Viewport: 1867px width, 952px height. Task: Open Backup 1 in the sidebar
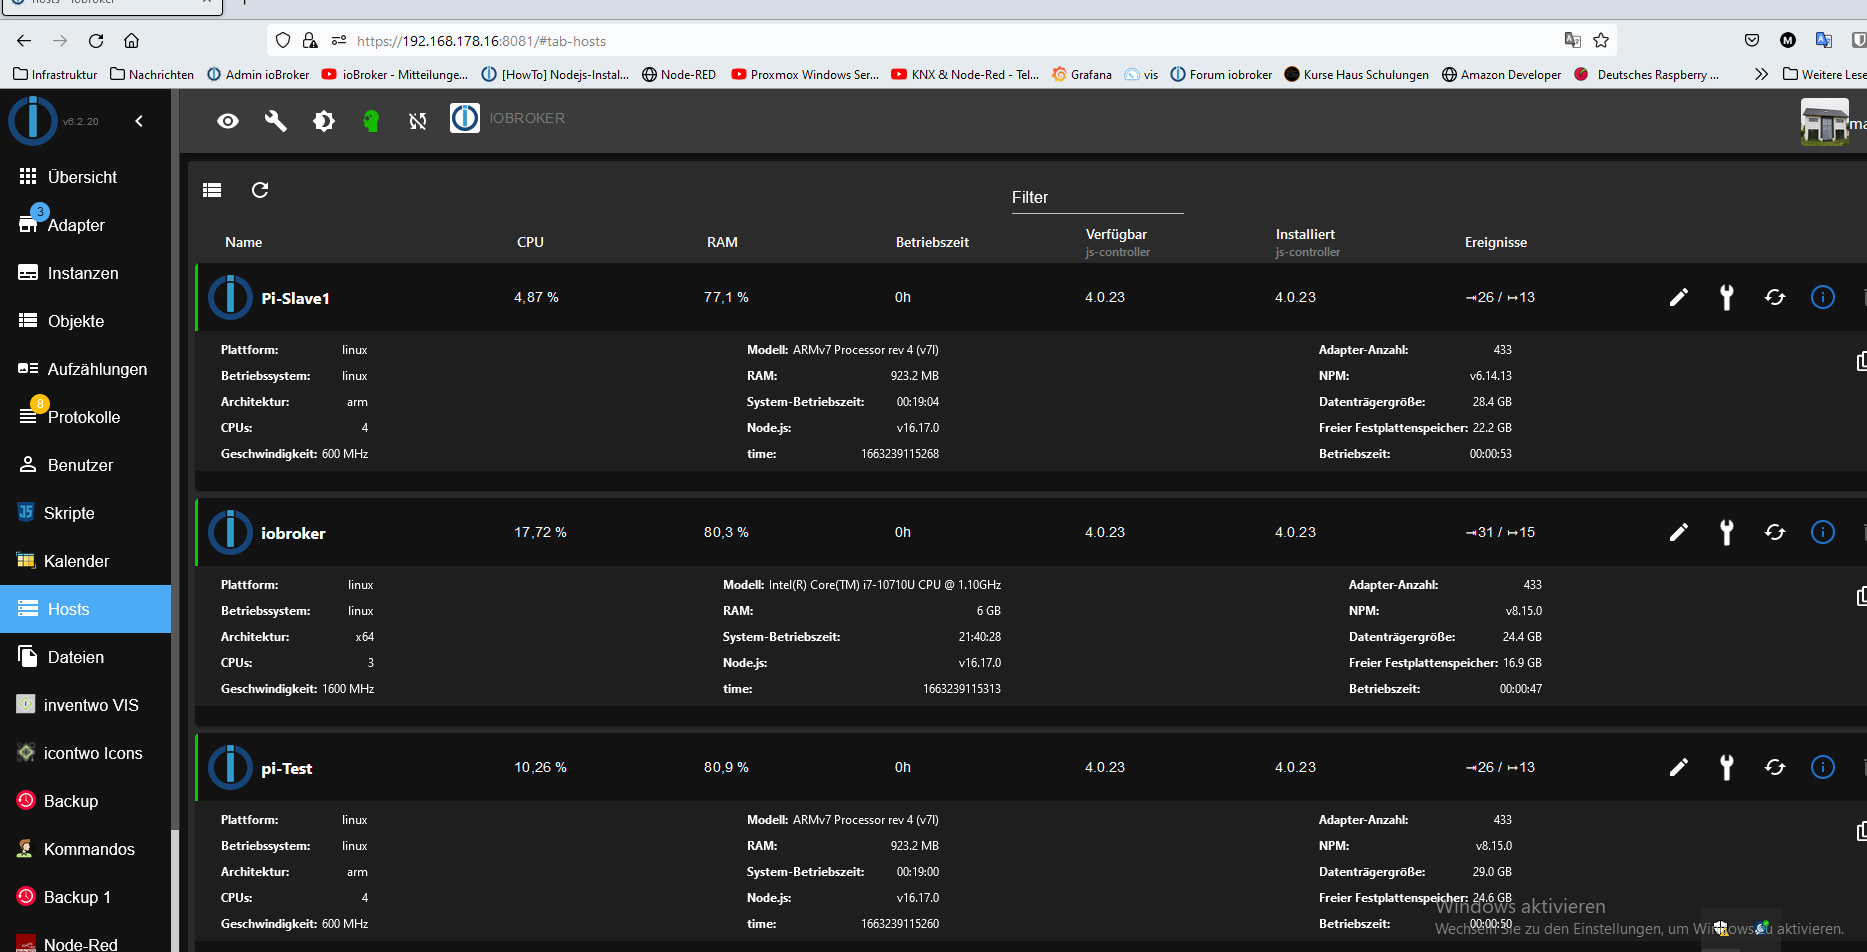point(85,897)
